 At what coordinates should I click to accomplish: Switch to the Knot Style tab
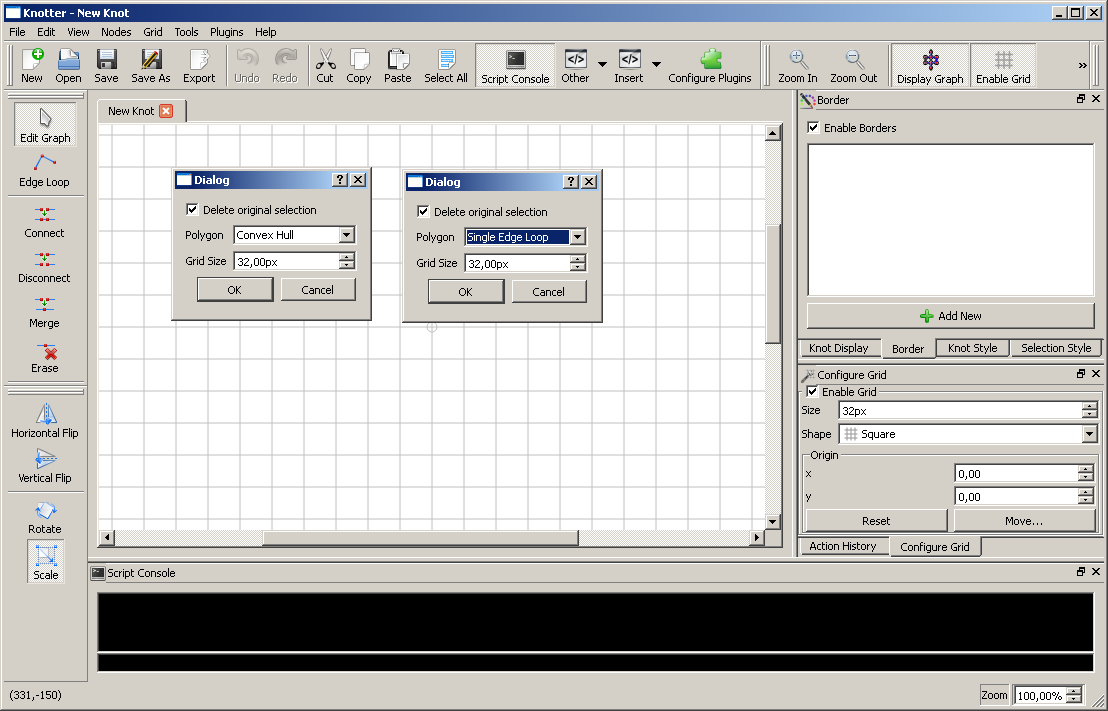tap(972, 348)
